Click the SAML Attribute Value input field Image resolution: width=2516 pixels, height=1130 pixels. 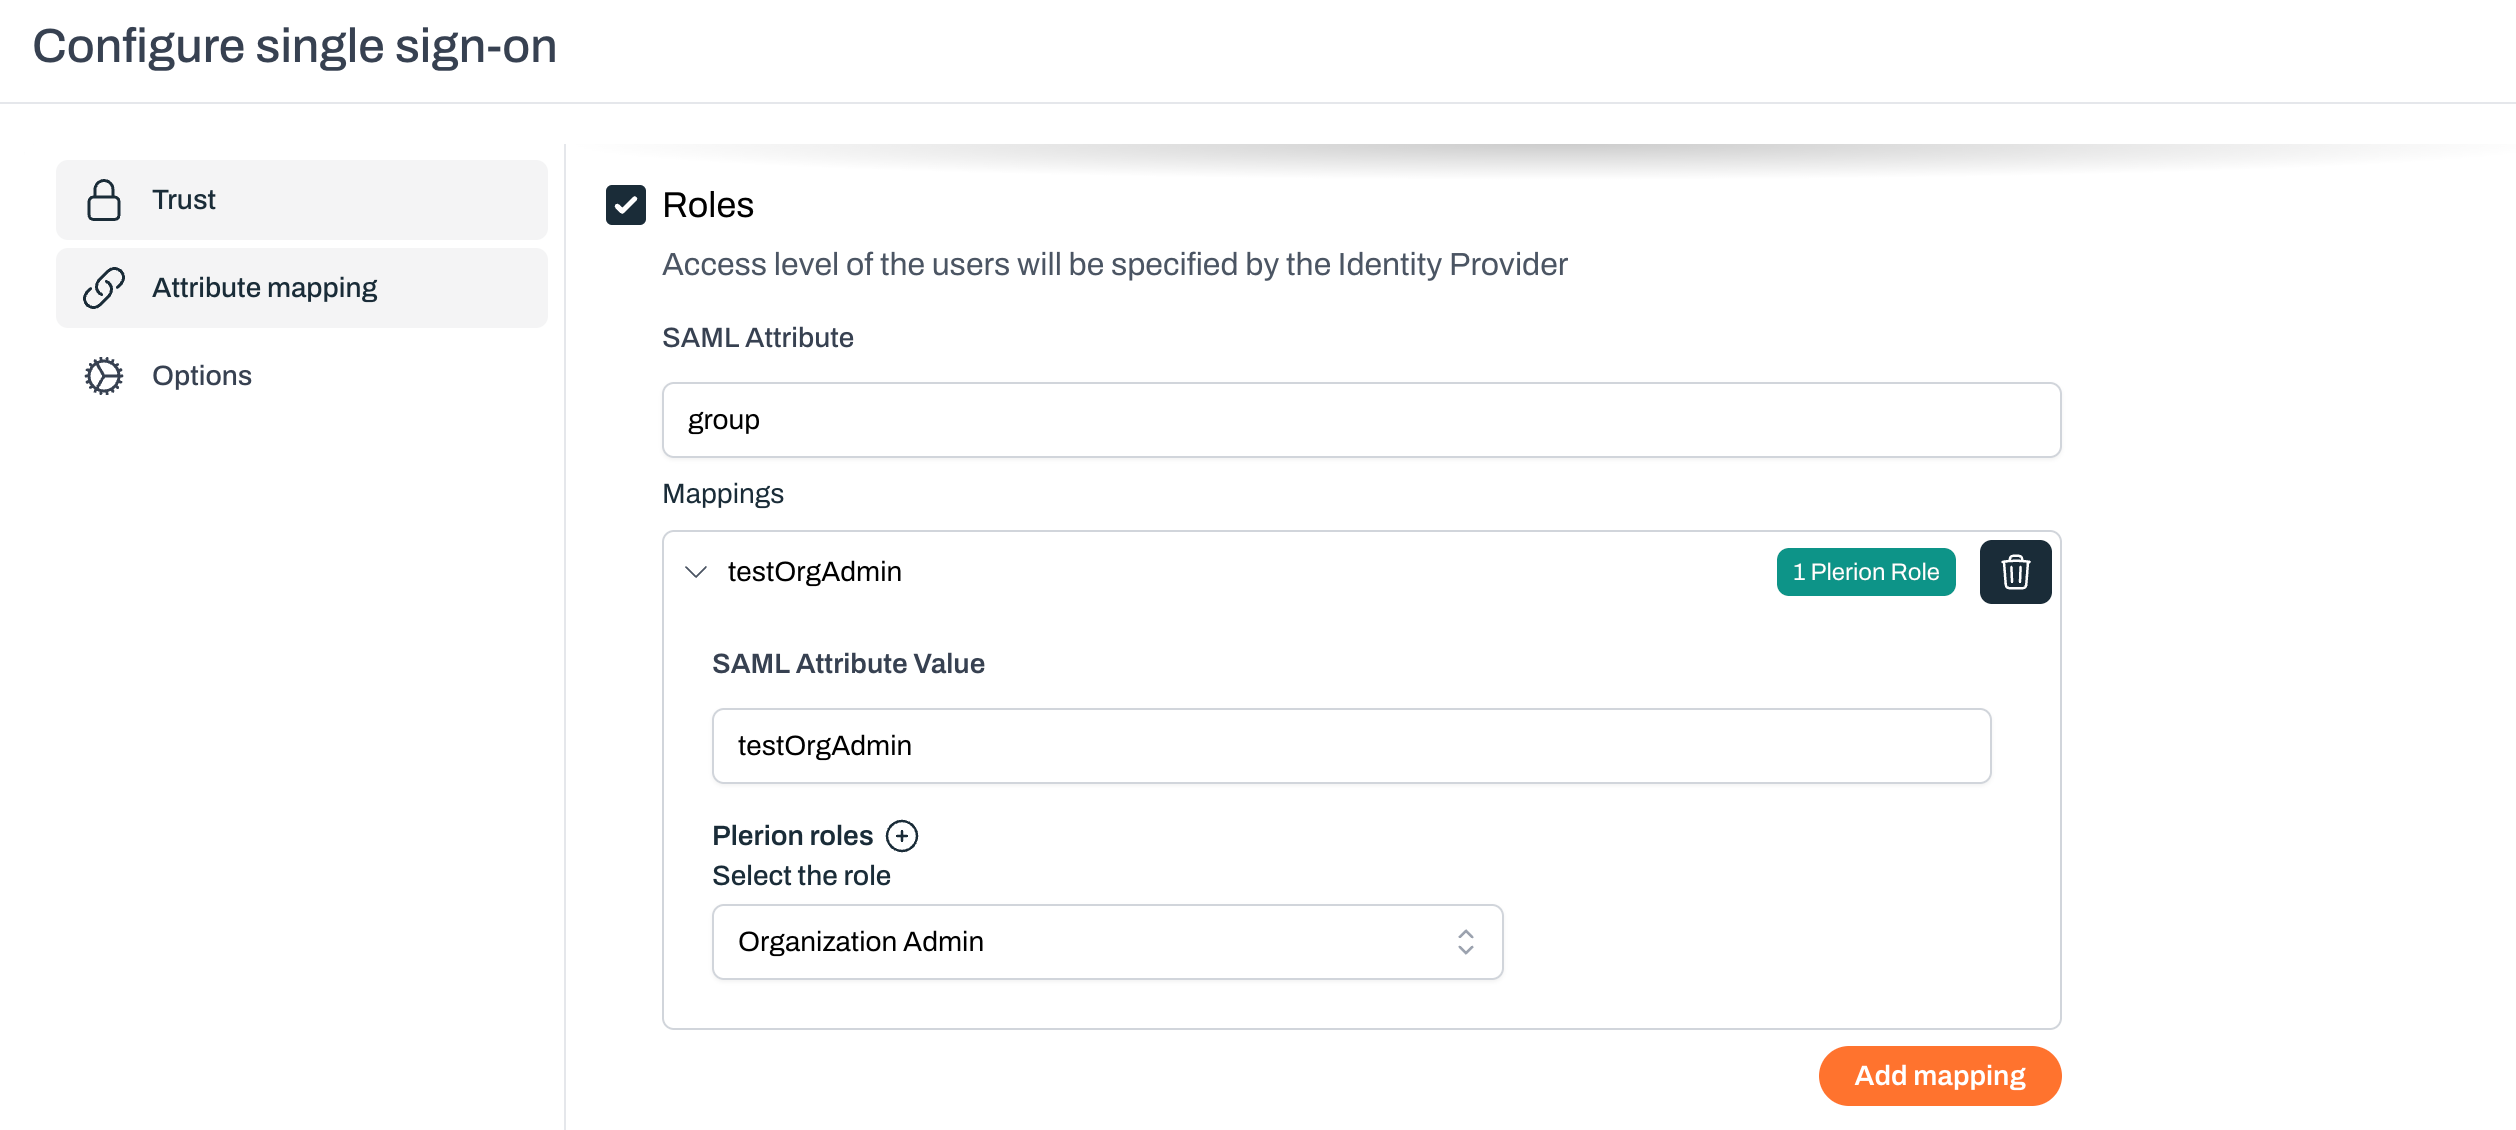1350,746
